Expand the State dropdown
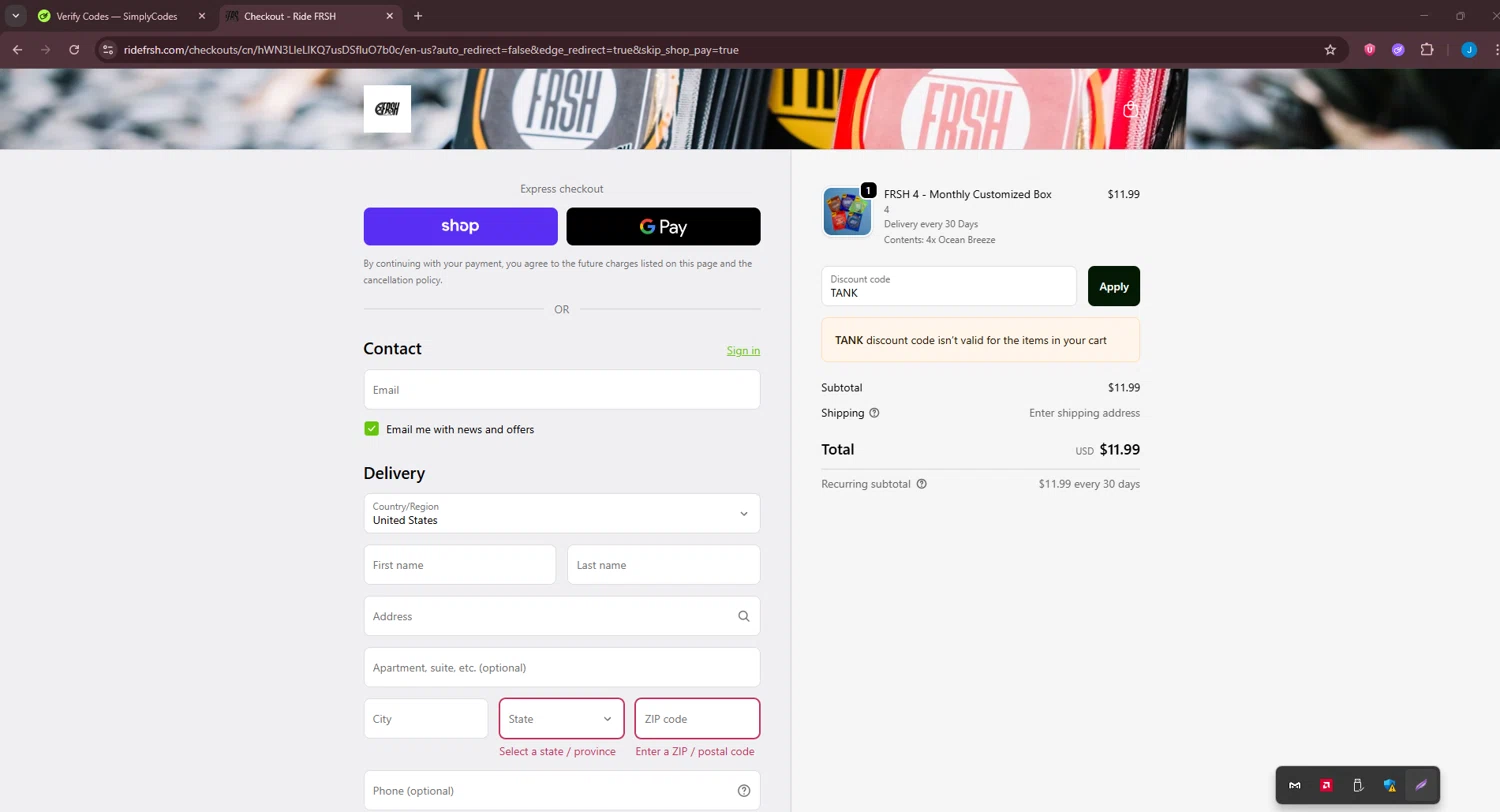1500x812 pixels. tap(562, 718)
